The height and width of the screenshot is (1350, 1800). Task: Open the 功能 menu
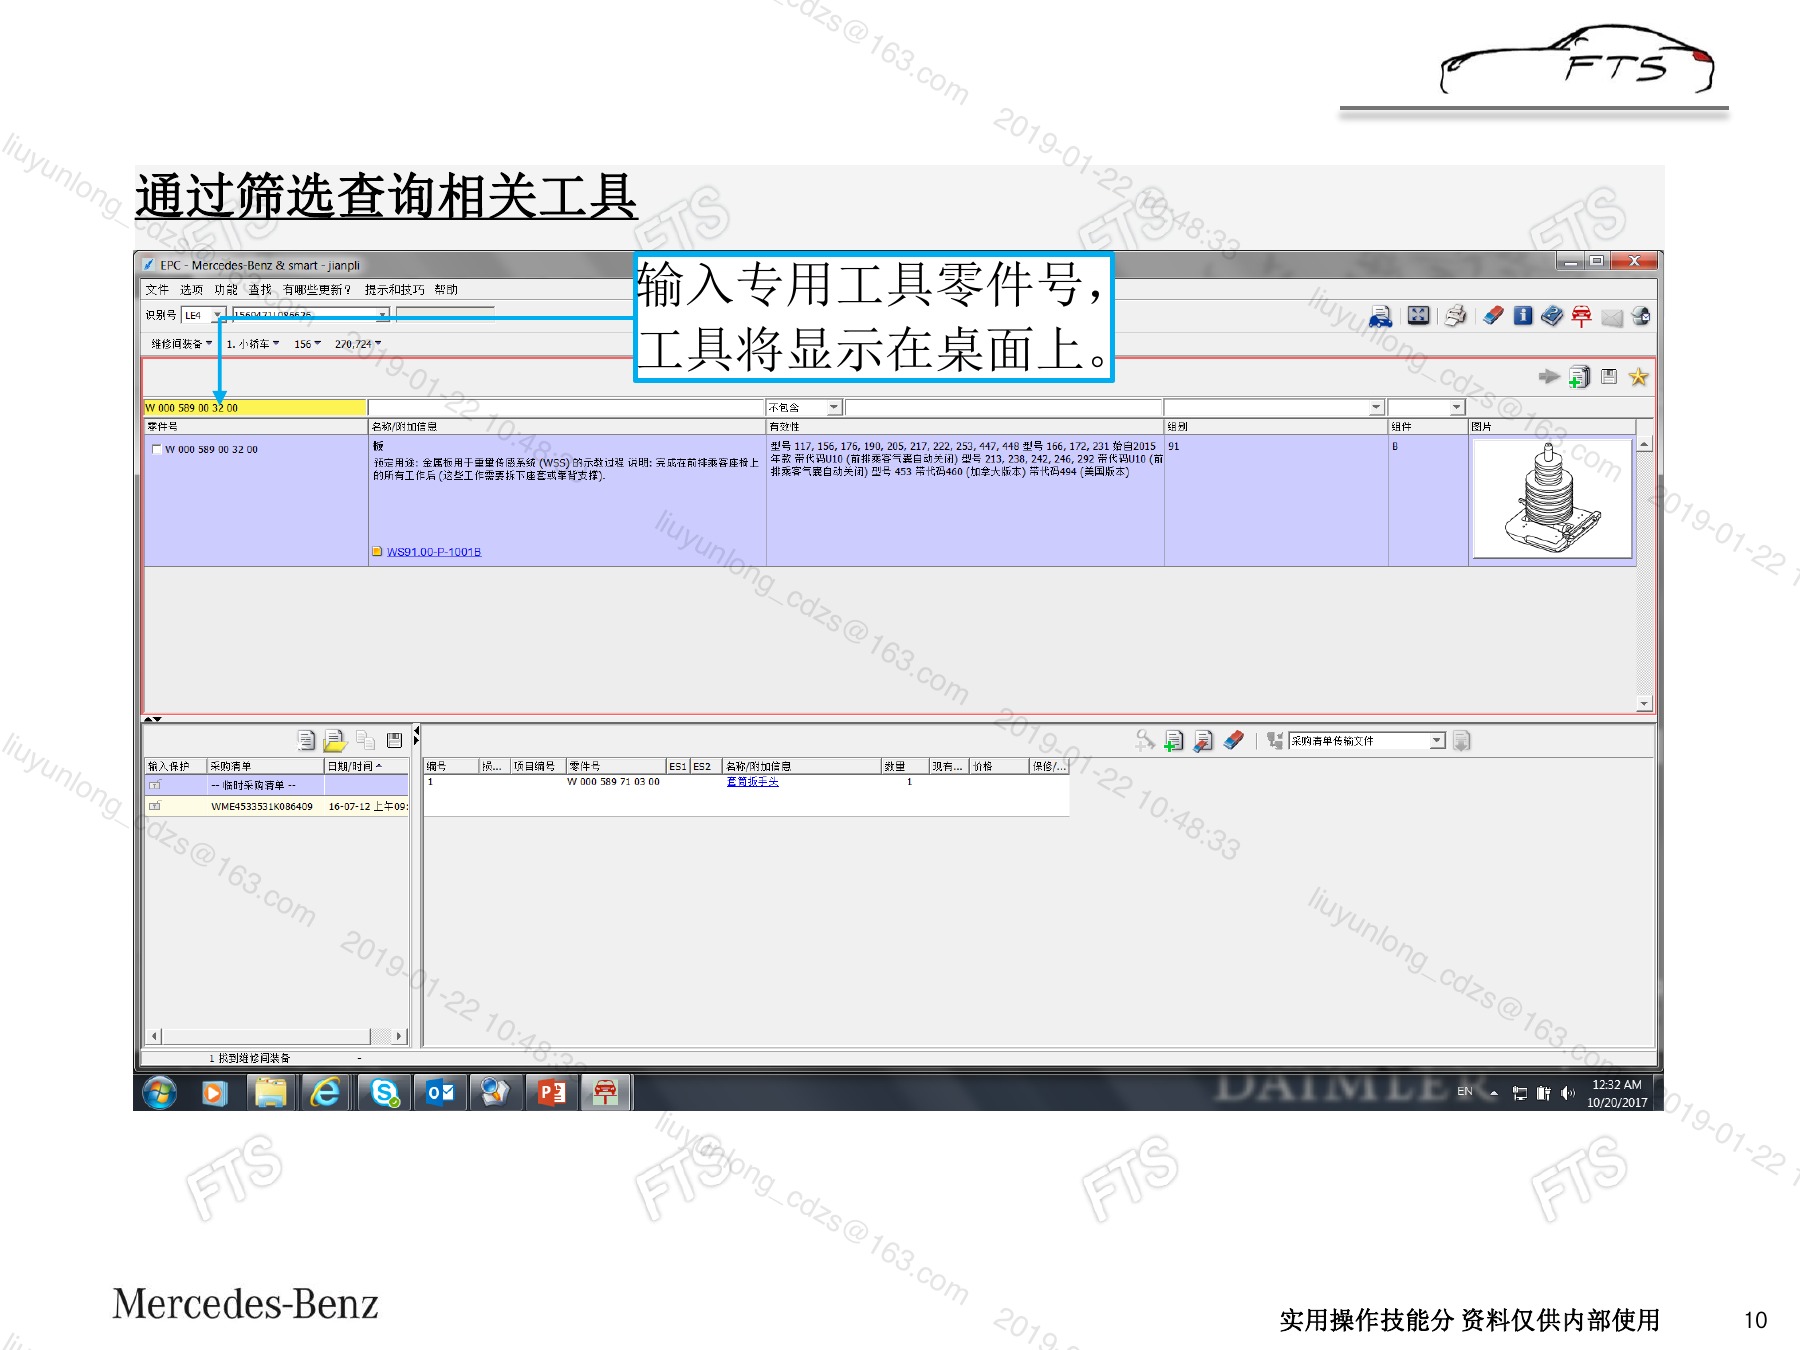[226, 290]
